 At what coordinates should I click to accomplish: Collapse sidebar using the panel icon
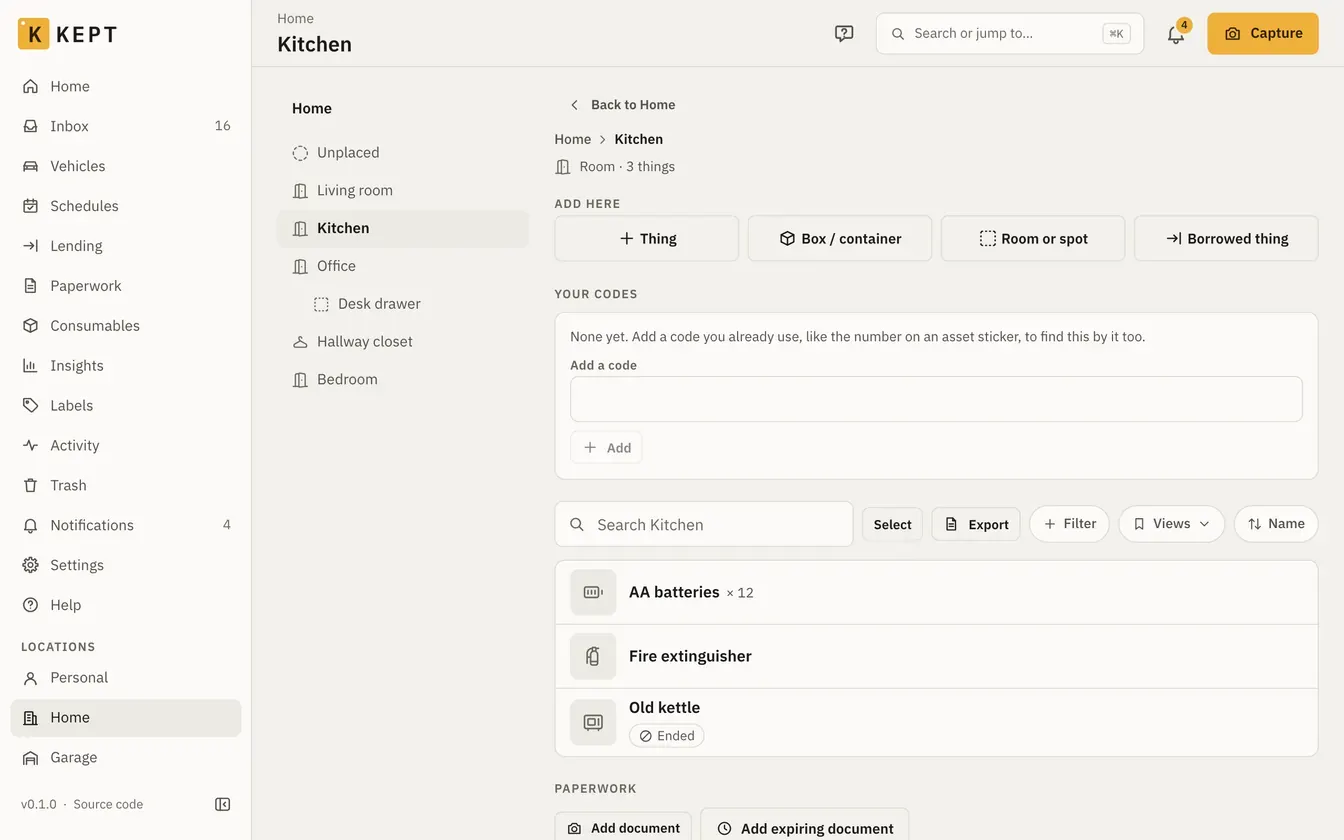(x=223, y=804)
